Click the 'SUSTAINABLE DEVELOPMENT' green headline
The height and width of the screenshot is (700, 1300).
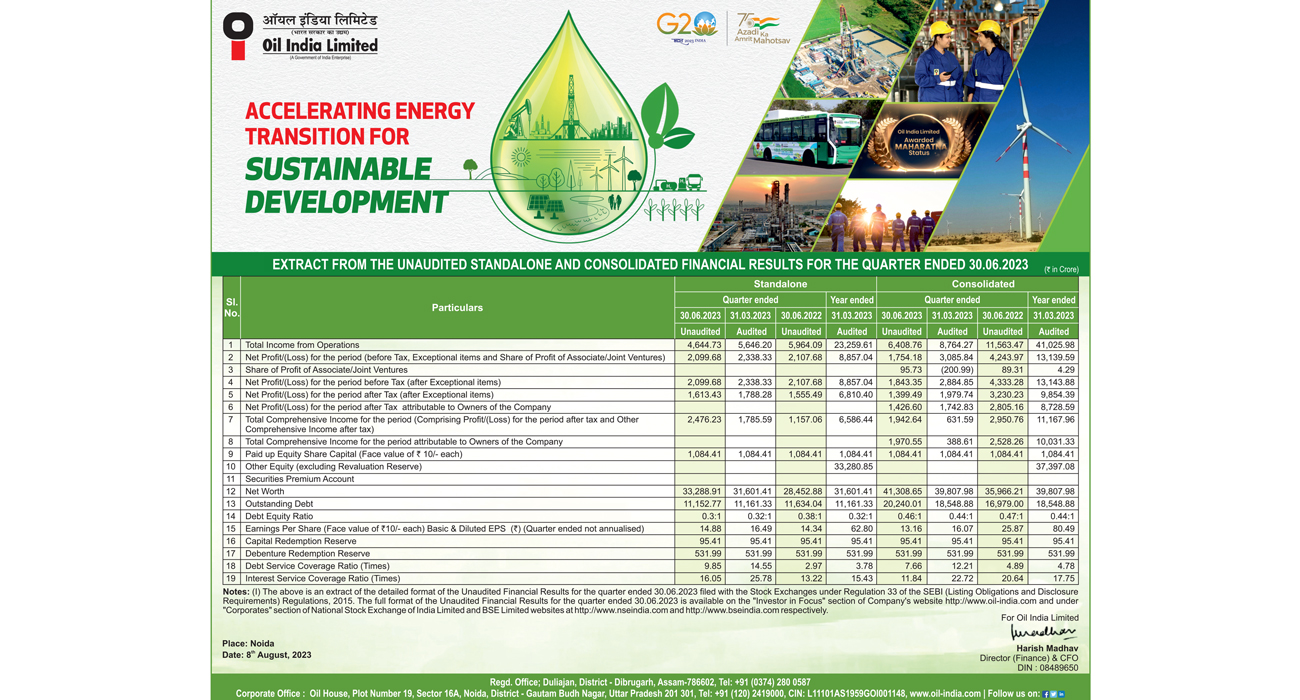tap(347, 185)
